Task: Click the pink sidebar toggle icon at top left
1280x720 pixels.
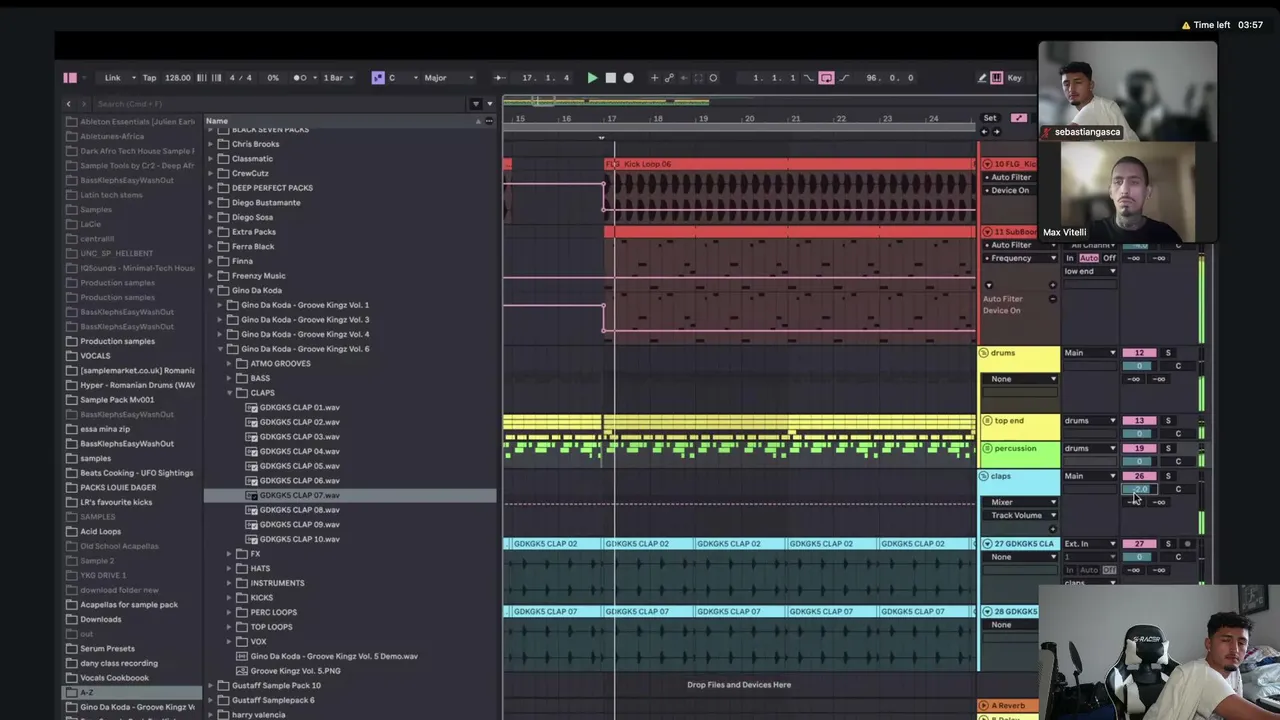Action: (x=70, y=78)
